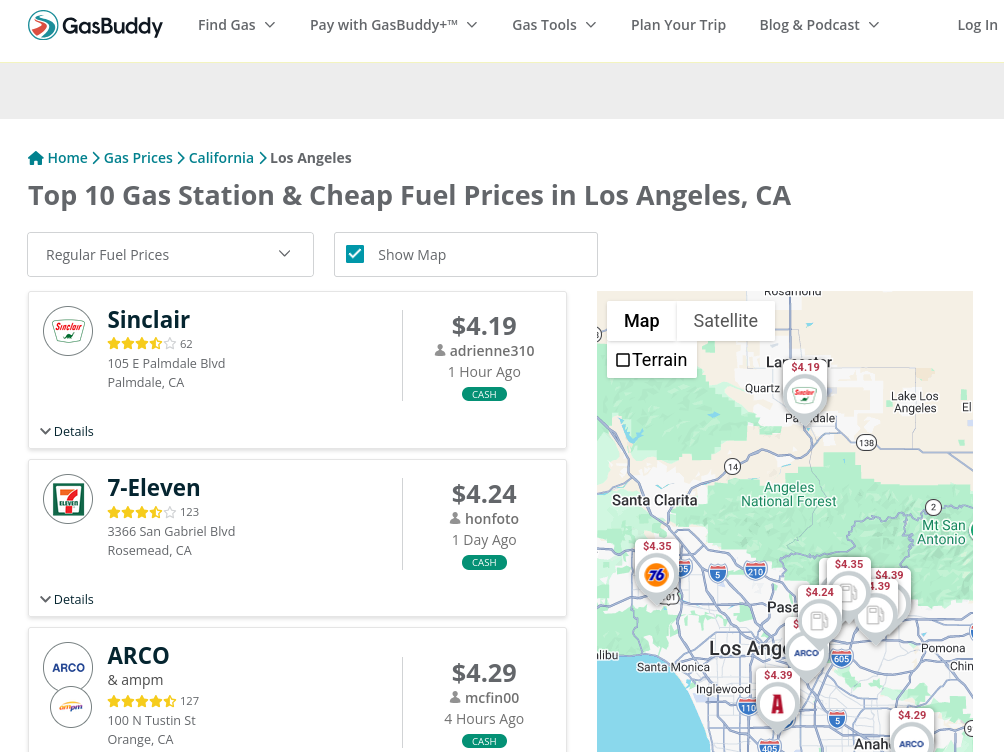Image resolution: width=1004 pixels, height=752 pixels.
Task: Click the GasBuddy logo icon
Action: [x=43, y=25]
